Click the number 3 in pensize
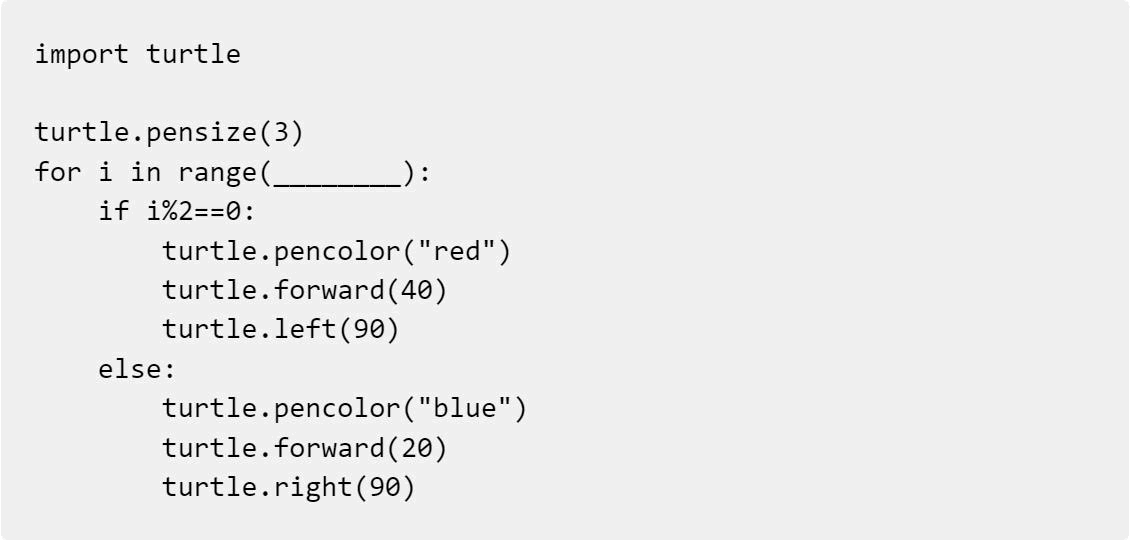The width and height of the screenshot is (1131, 540). tap(281, 133)
